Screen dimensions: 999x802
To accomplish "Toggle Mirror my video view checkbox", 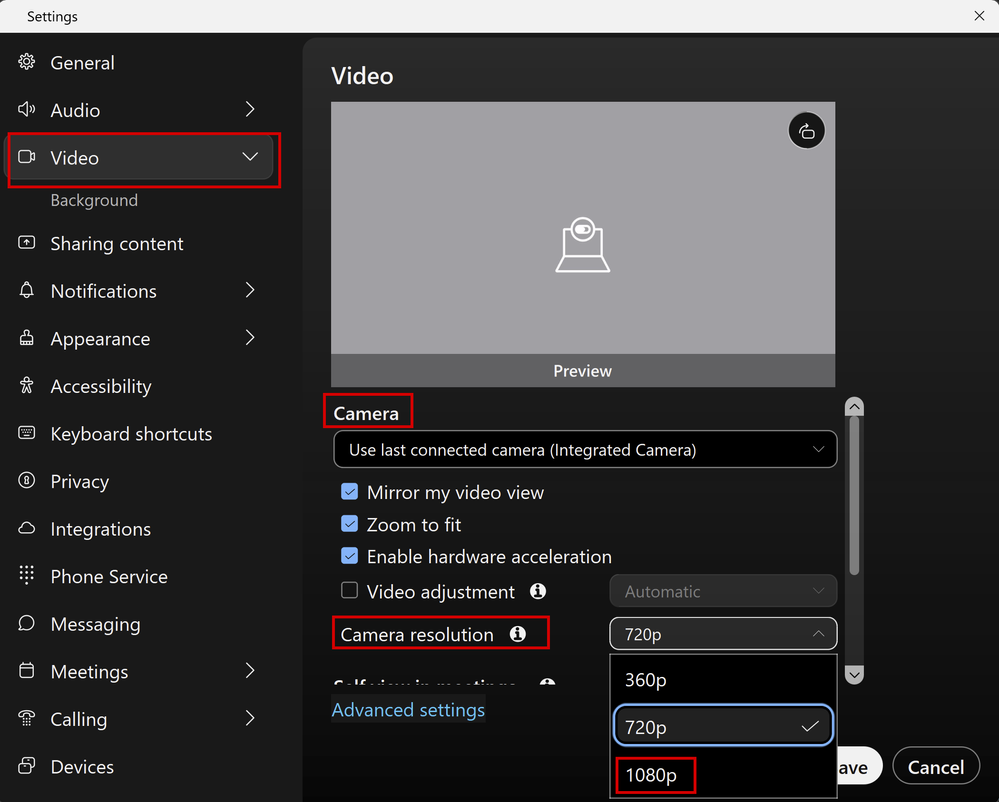I will tap(349, 491).
